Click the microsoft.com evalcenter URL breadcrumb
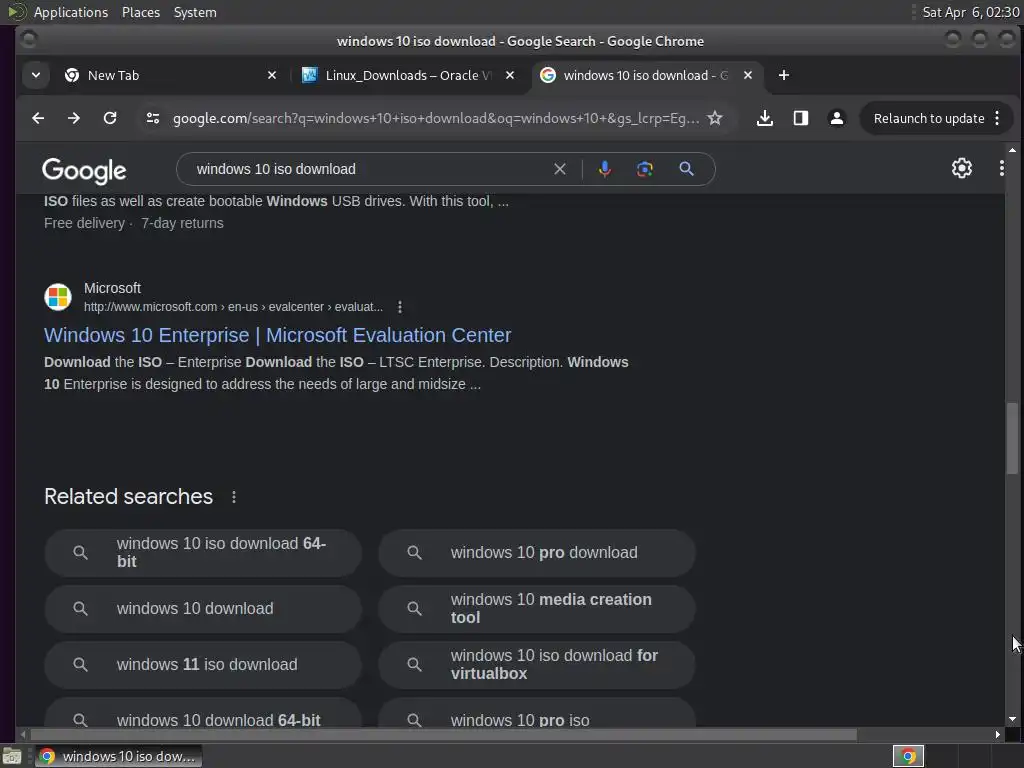 233,307
